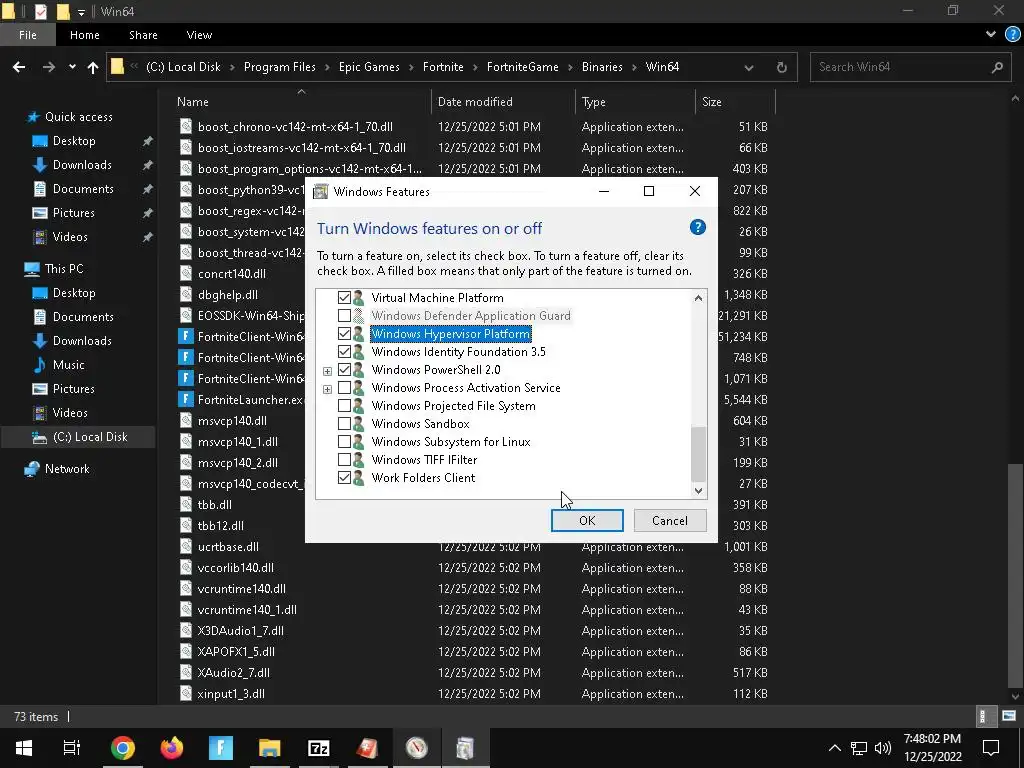Click scroll down arrow in features list
Image resolution: width=1024 pixels, height=768 pixels.
pyautogui.click(x=698, y=490)
